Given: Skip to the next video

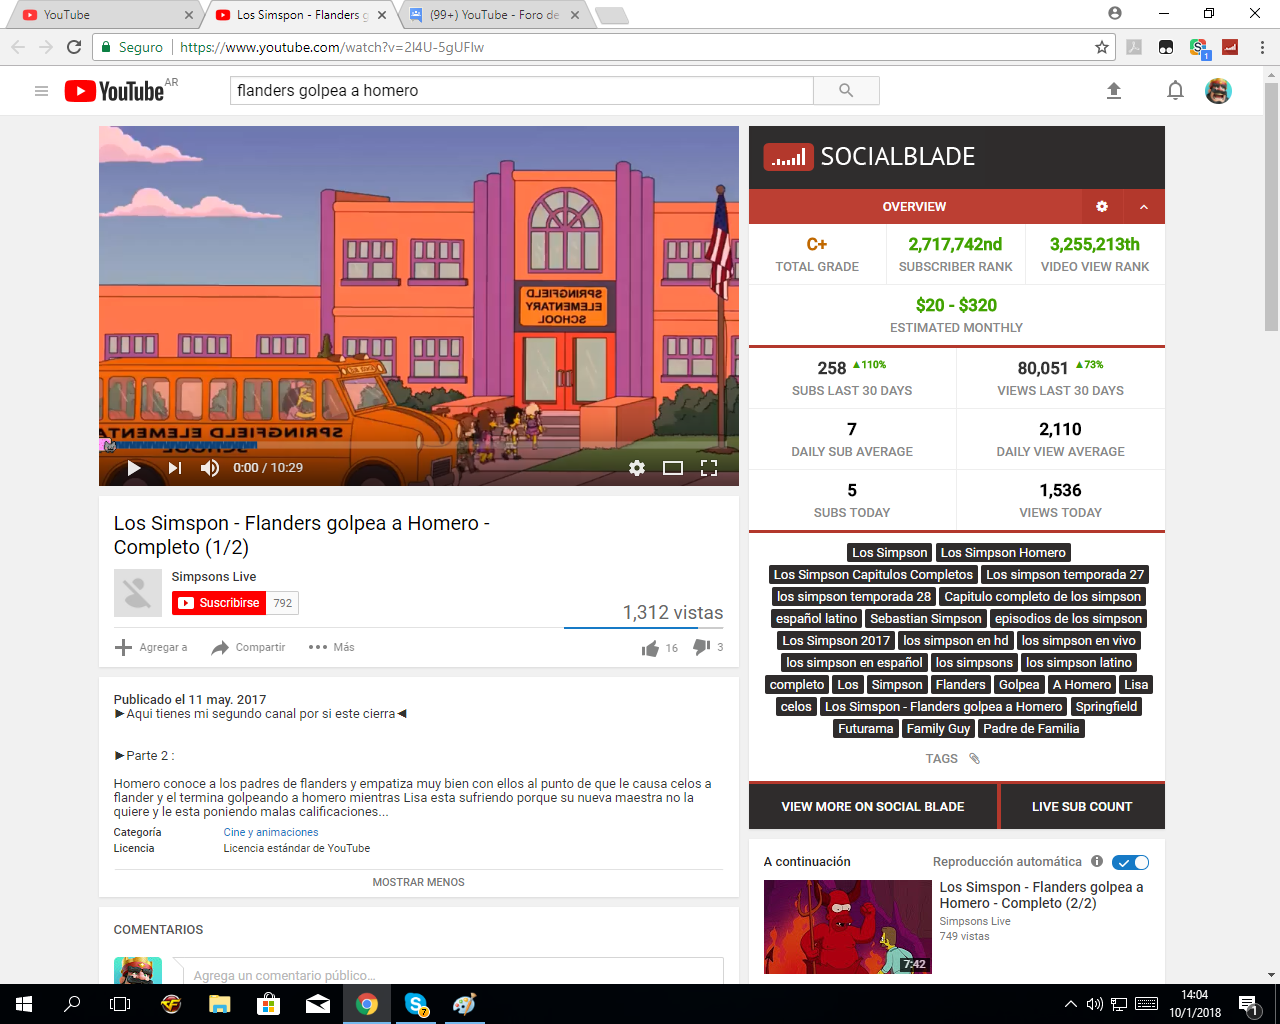Looking at the screenshot, I should pyautogui.click(x=175, y=468).
